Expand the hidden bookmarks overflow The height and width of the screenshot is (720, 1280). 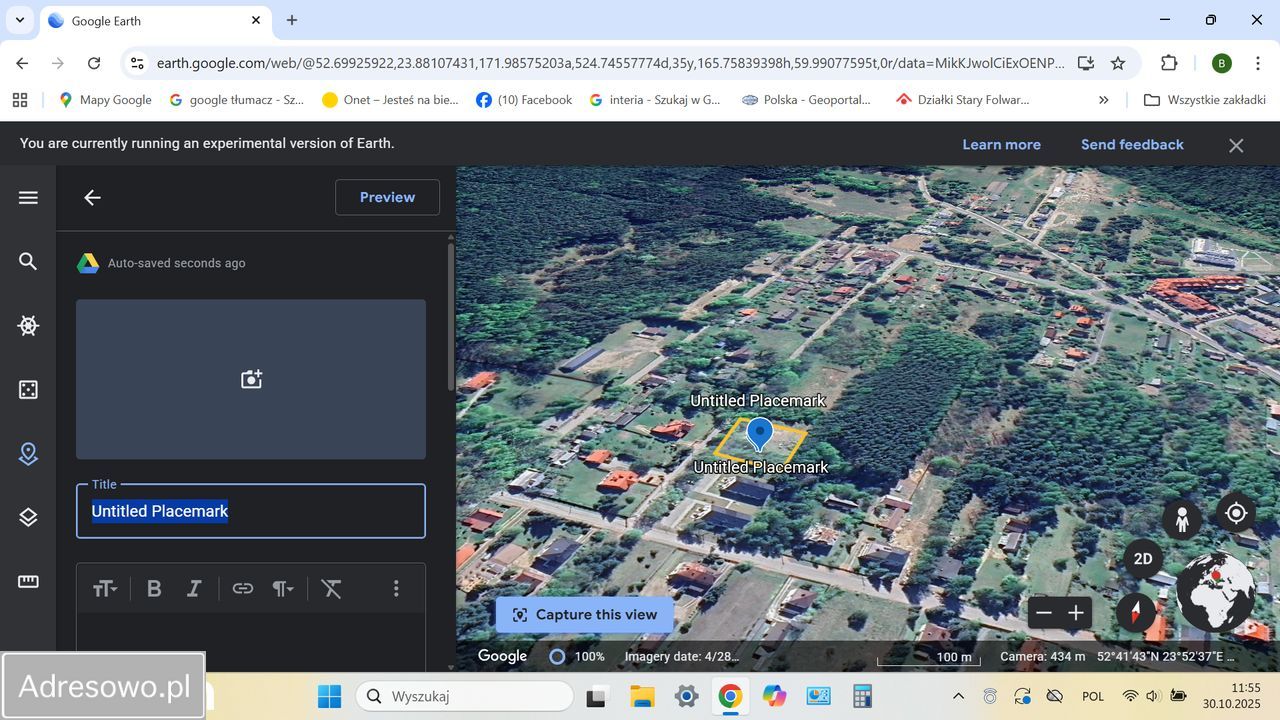pyautogui.click(x=1104, y=100)
